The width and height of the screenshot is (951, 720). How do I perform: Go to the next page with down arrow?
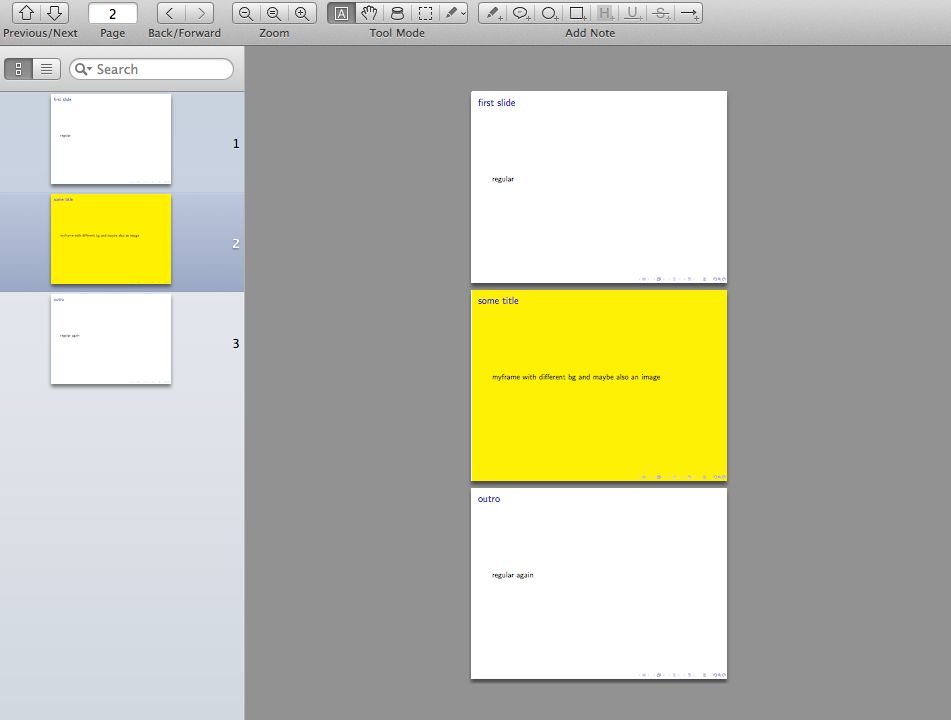[x=55, y=13]
